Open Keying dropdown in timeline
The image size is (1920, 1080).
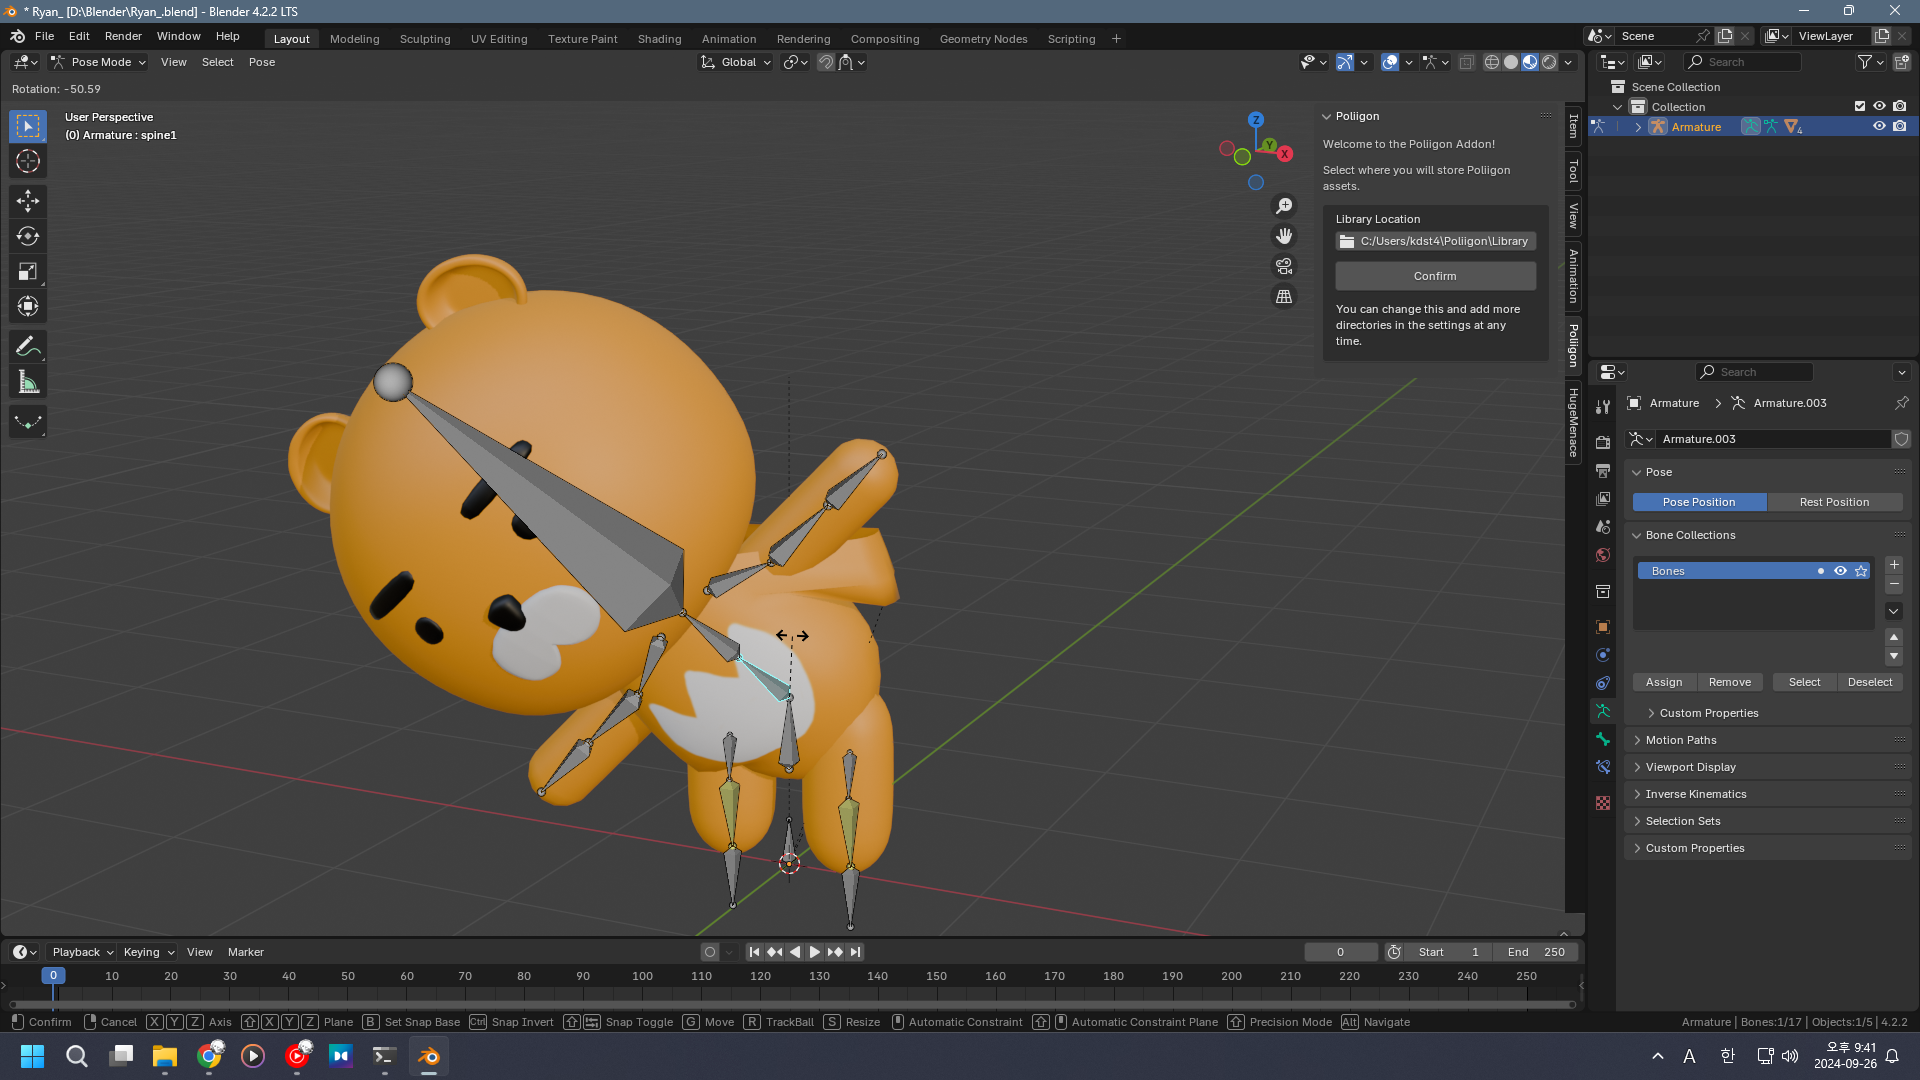tap(149, 952)
